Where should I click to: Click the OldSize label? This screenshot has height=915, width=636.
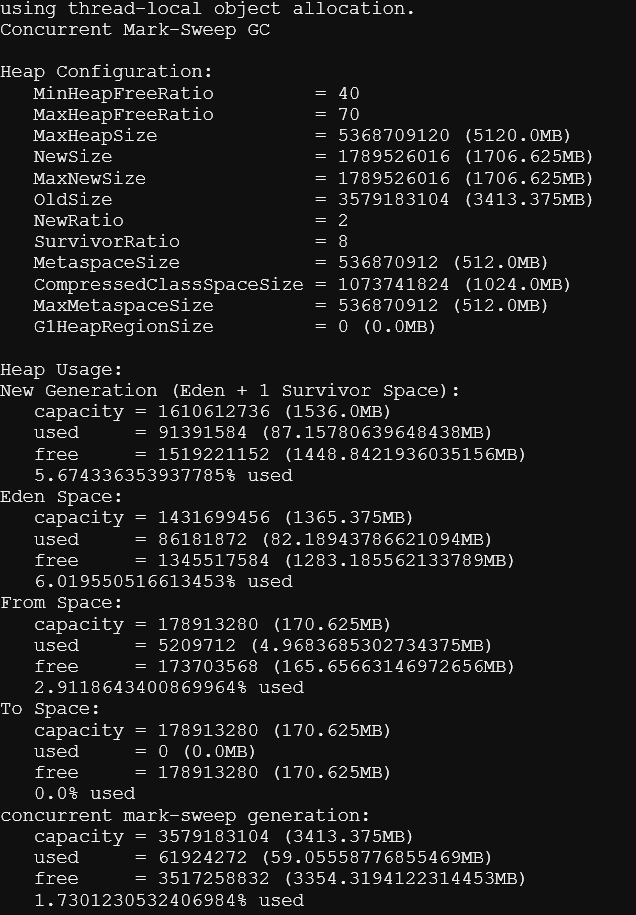tap(73, 200)
